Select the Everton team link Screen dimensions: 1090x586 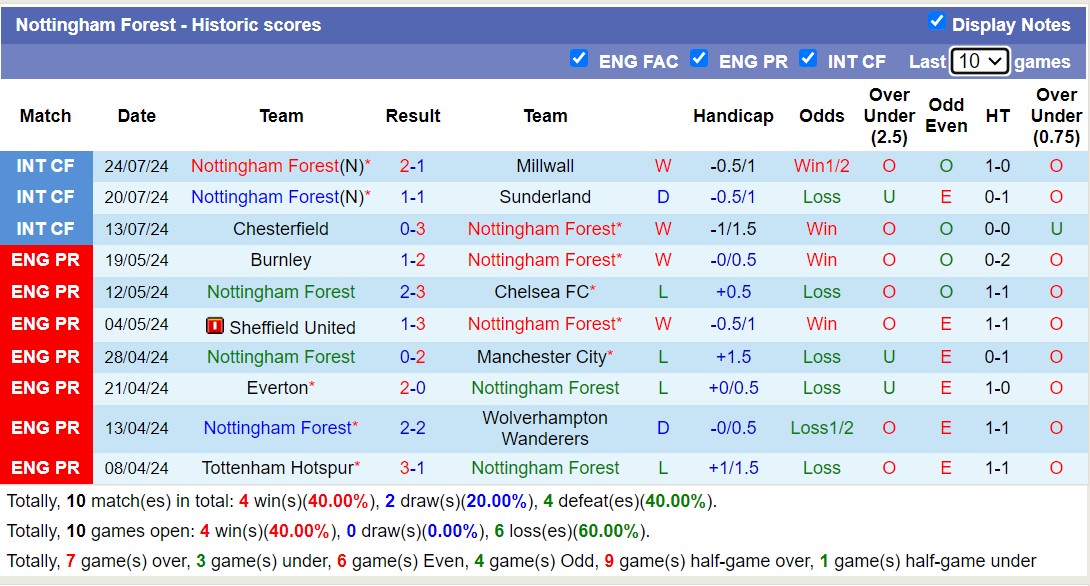(277, 388)
